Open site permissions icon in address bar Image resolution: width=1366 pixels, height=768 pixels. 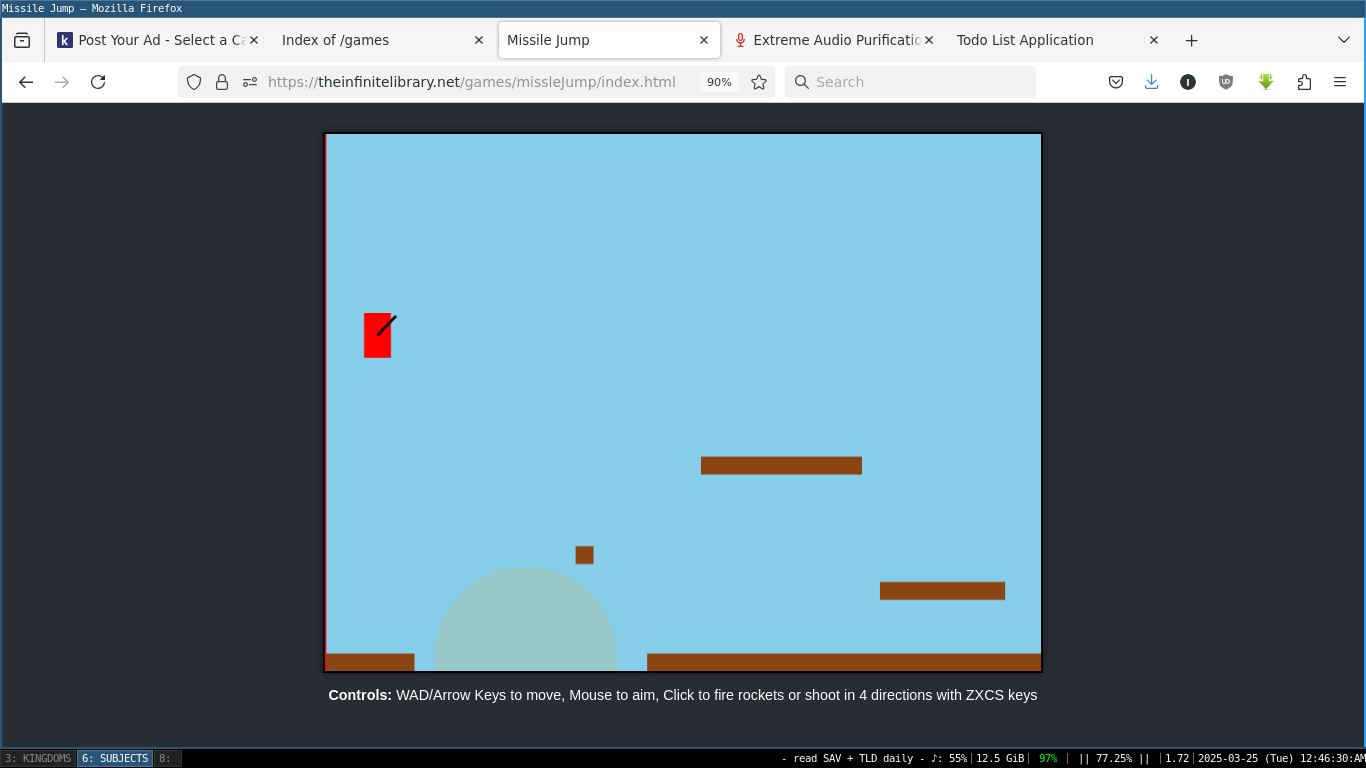(250, 82)
